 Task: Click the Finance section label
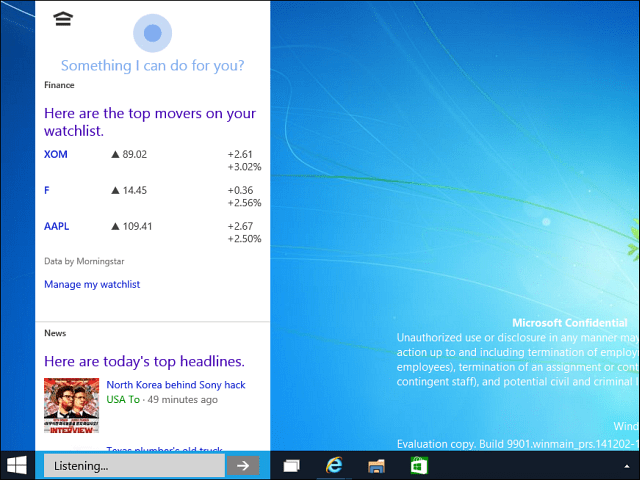point(59,85)
